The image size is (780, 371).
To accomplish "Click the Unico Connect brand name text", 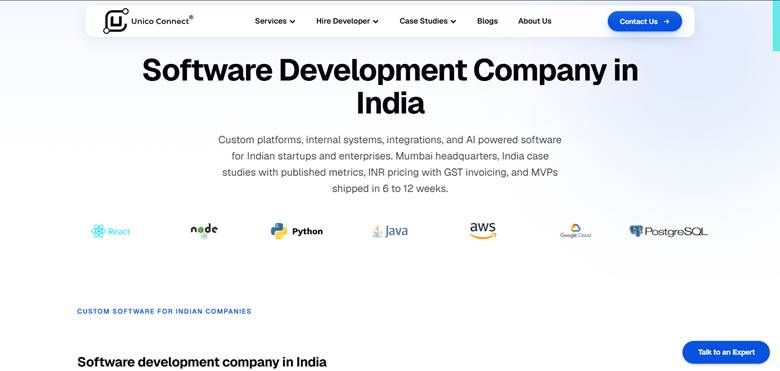I will 161,21.
